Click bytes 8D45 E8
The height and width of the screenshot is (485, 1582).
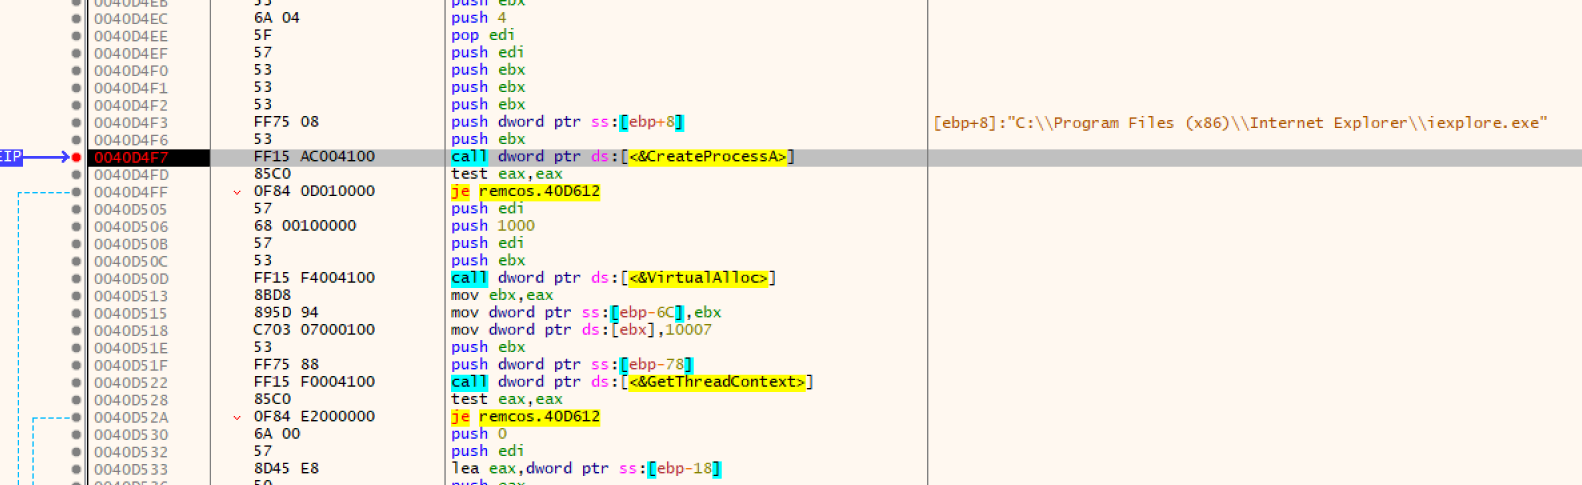286,468
